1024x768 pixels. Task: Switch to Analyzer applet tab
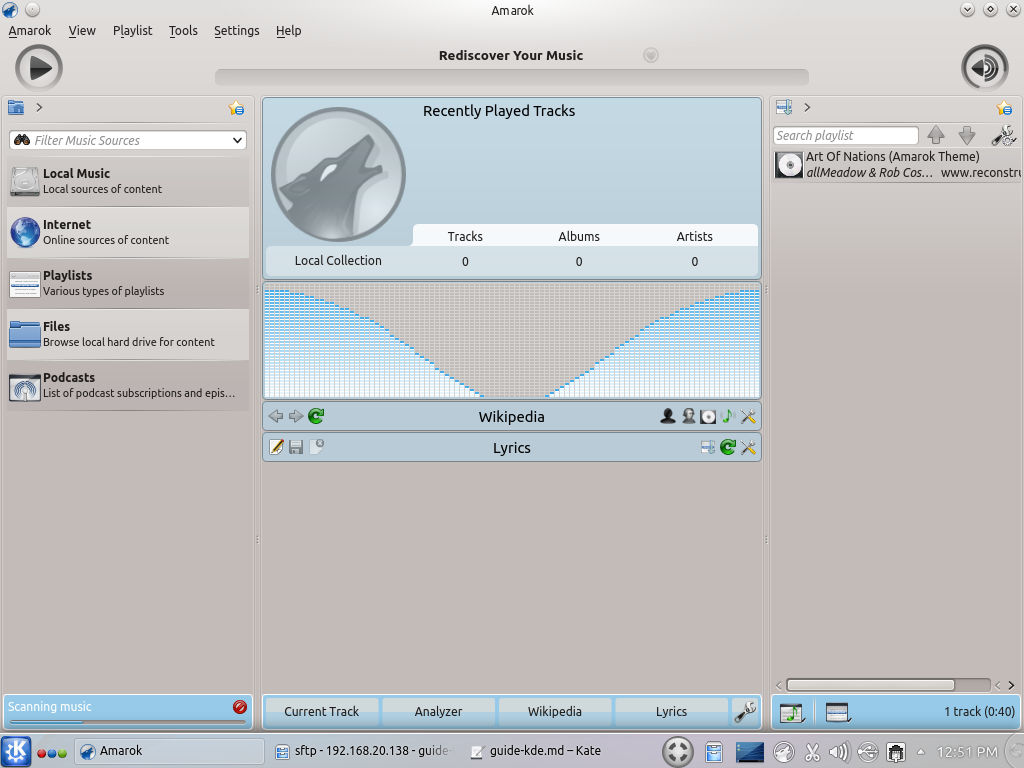tap(438, 712)
